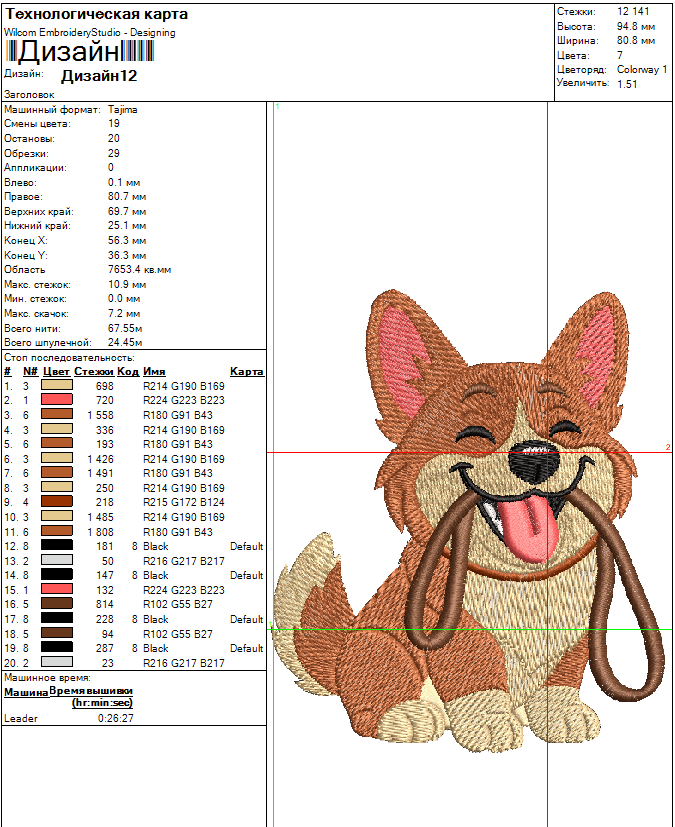Select the Карта column header

tap(247, 372)
